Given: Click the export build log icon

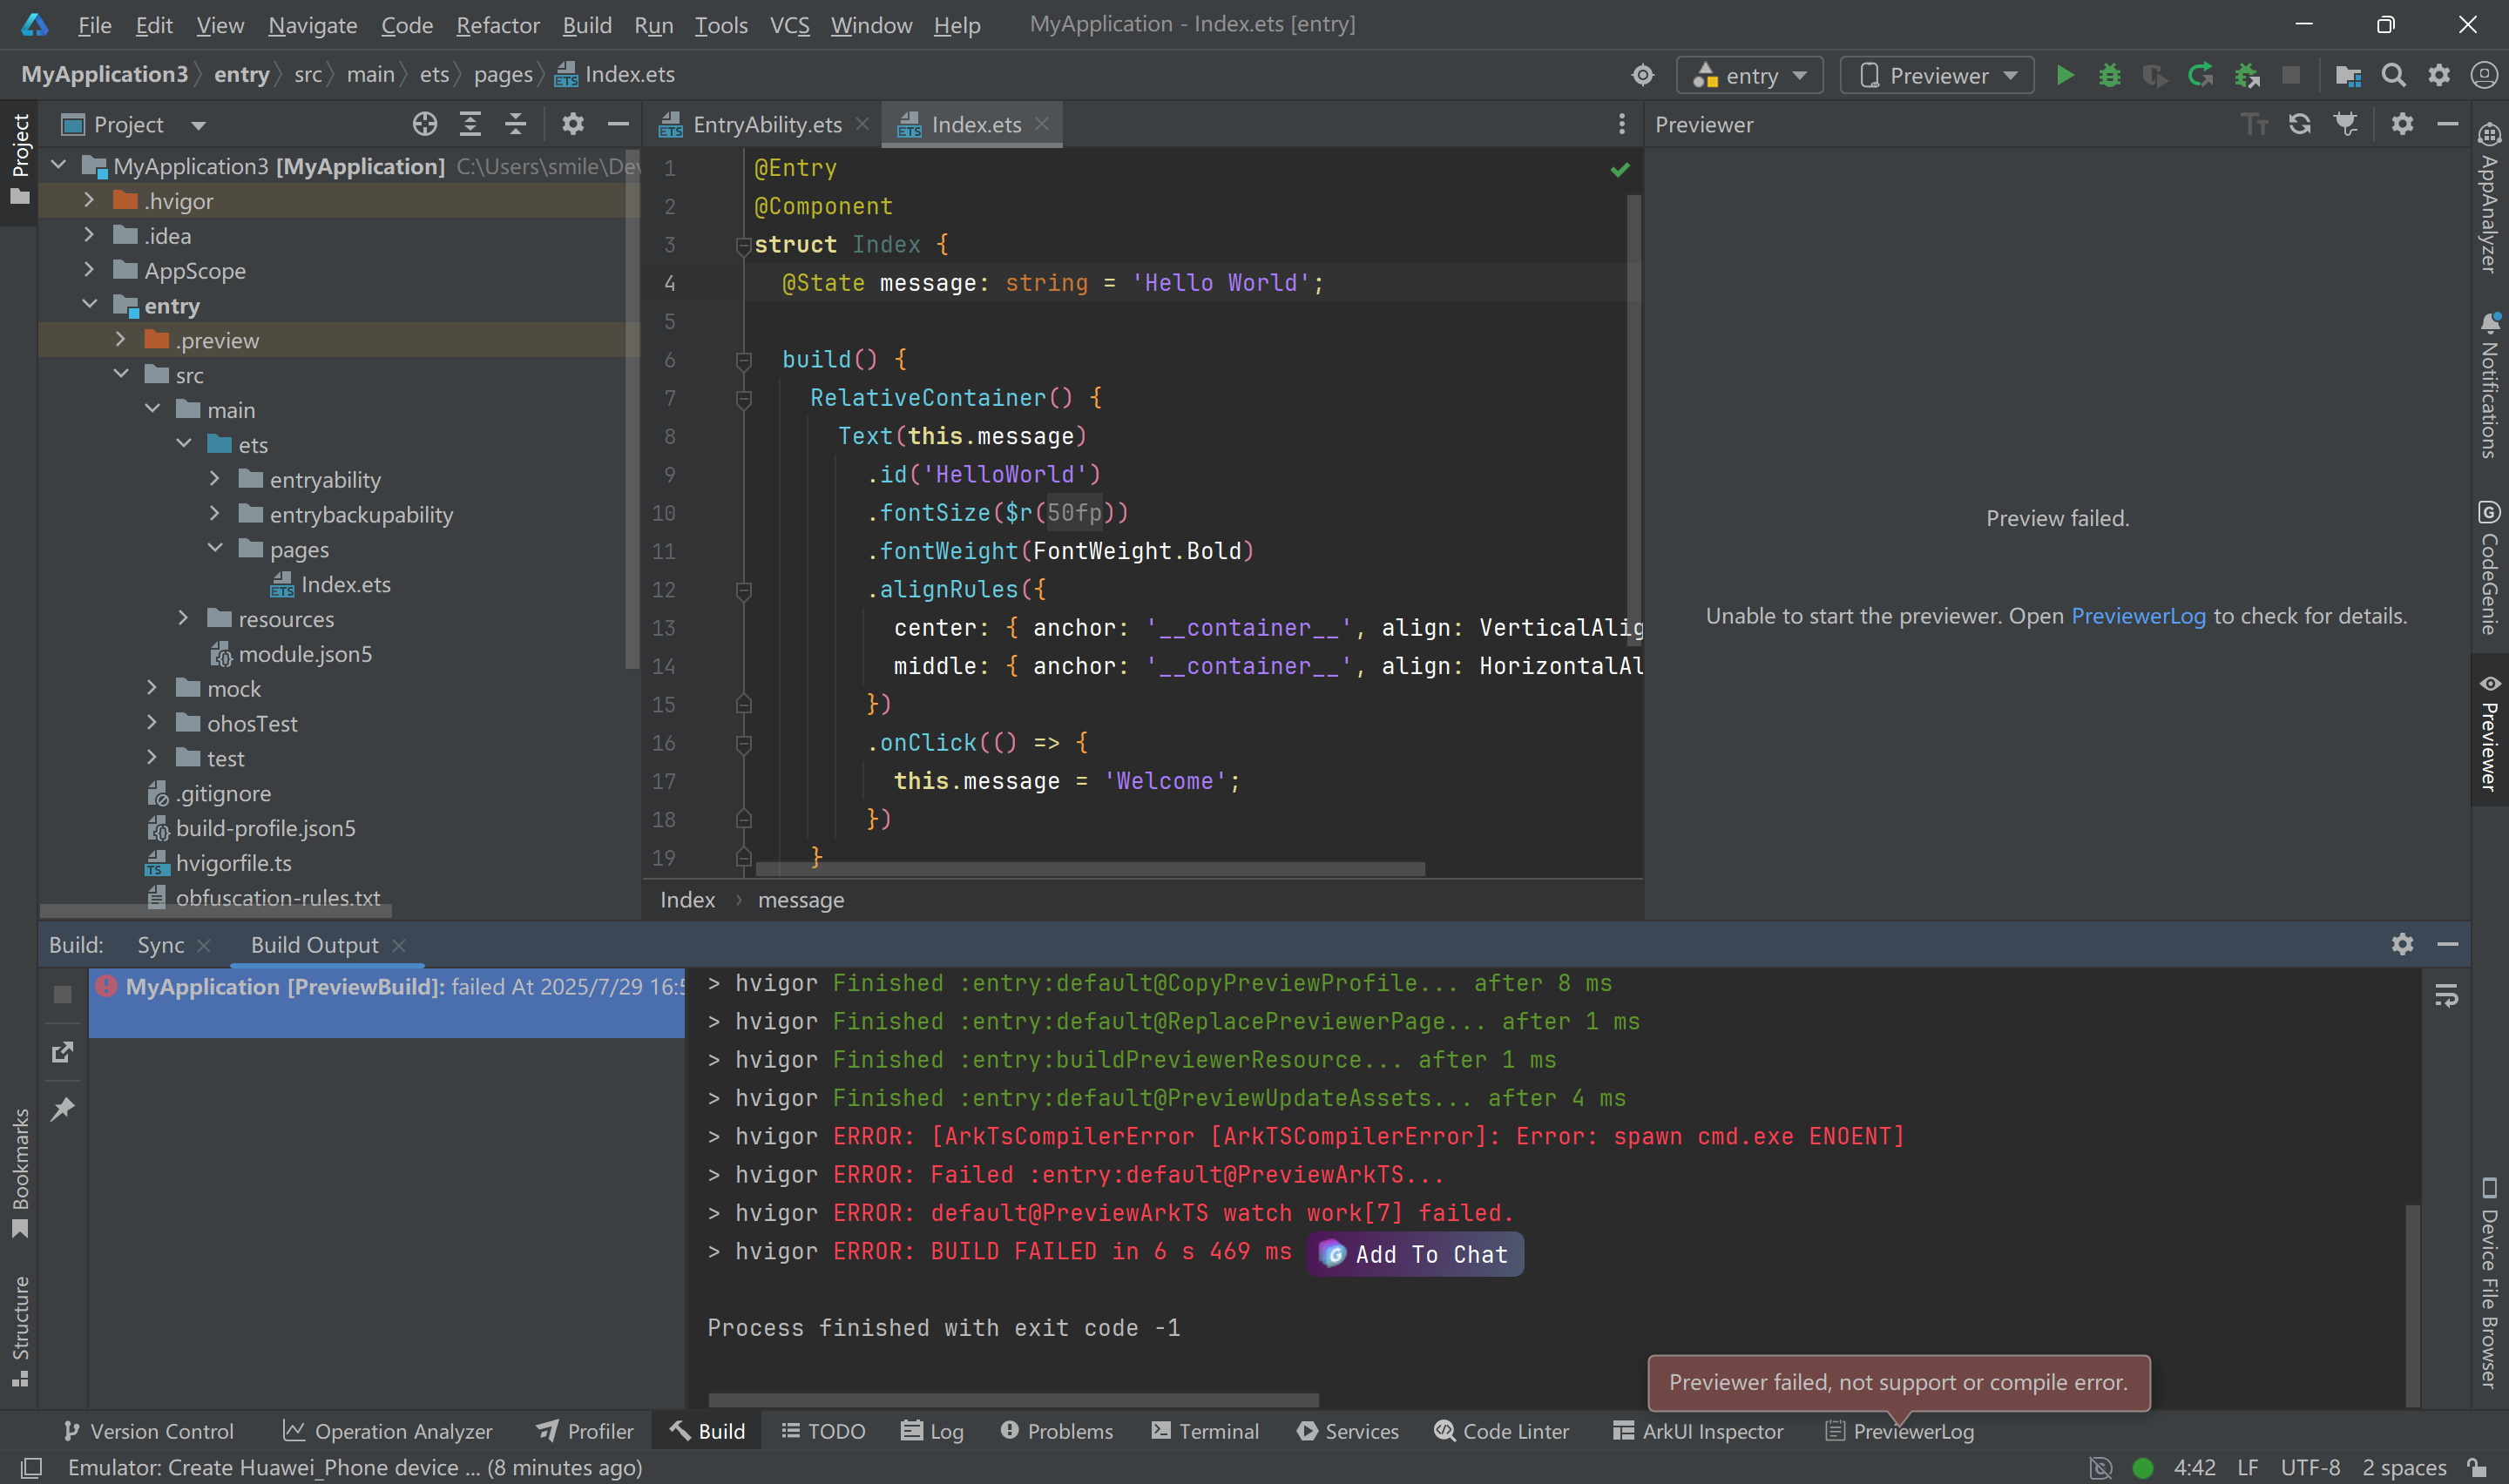Looking at the screenshot, I should 62,1052.
